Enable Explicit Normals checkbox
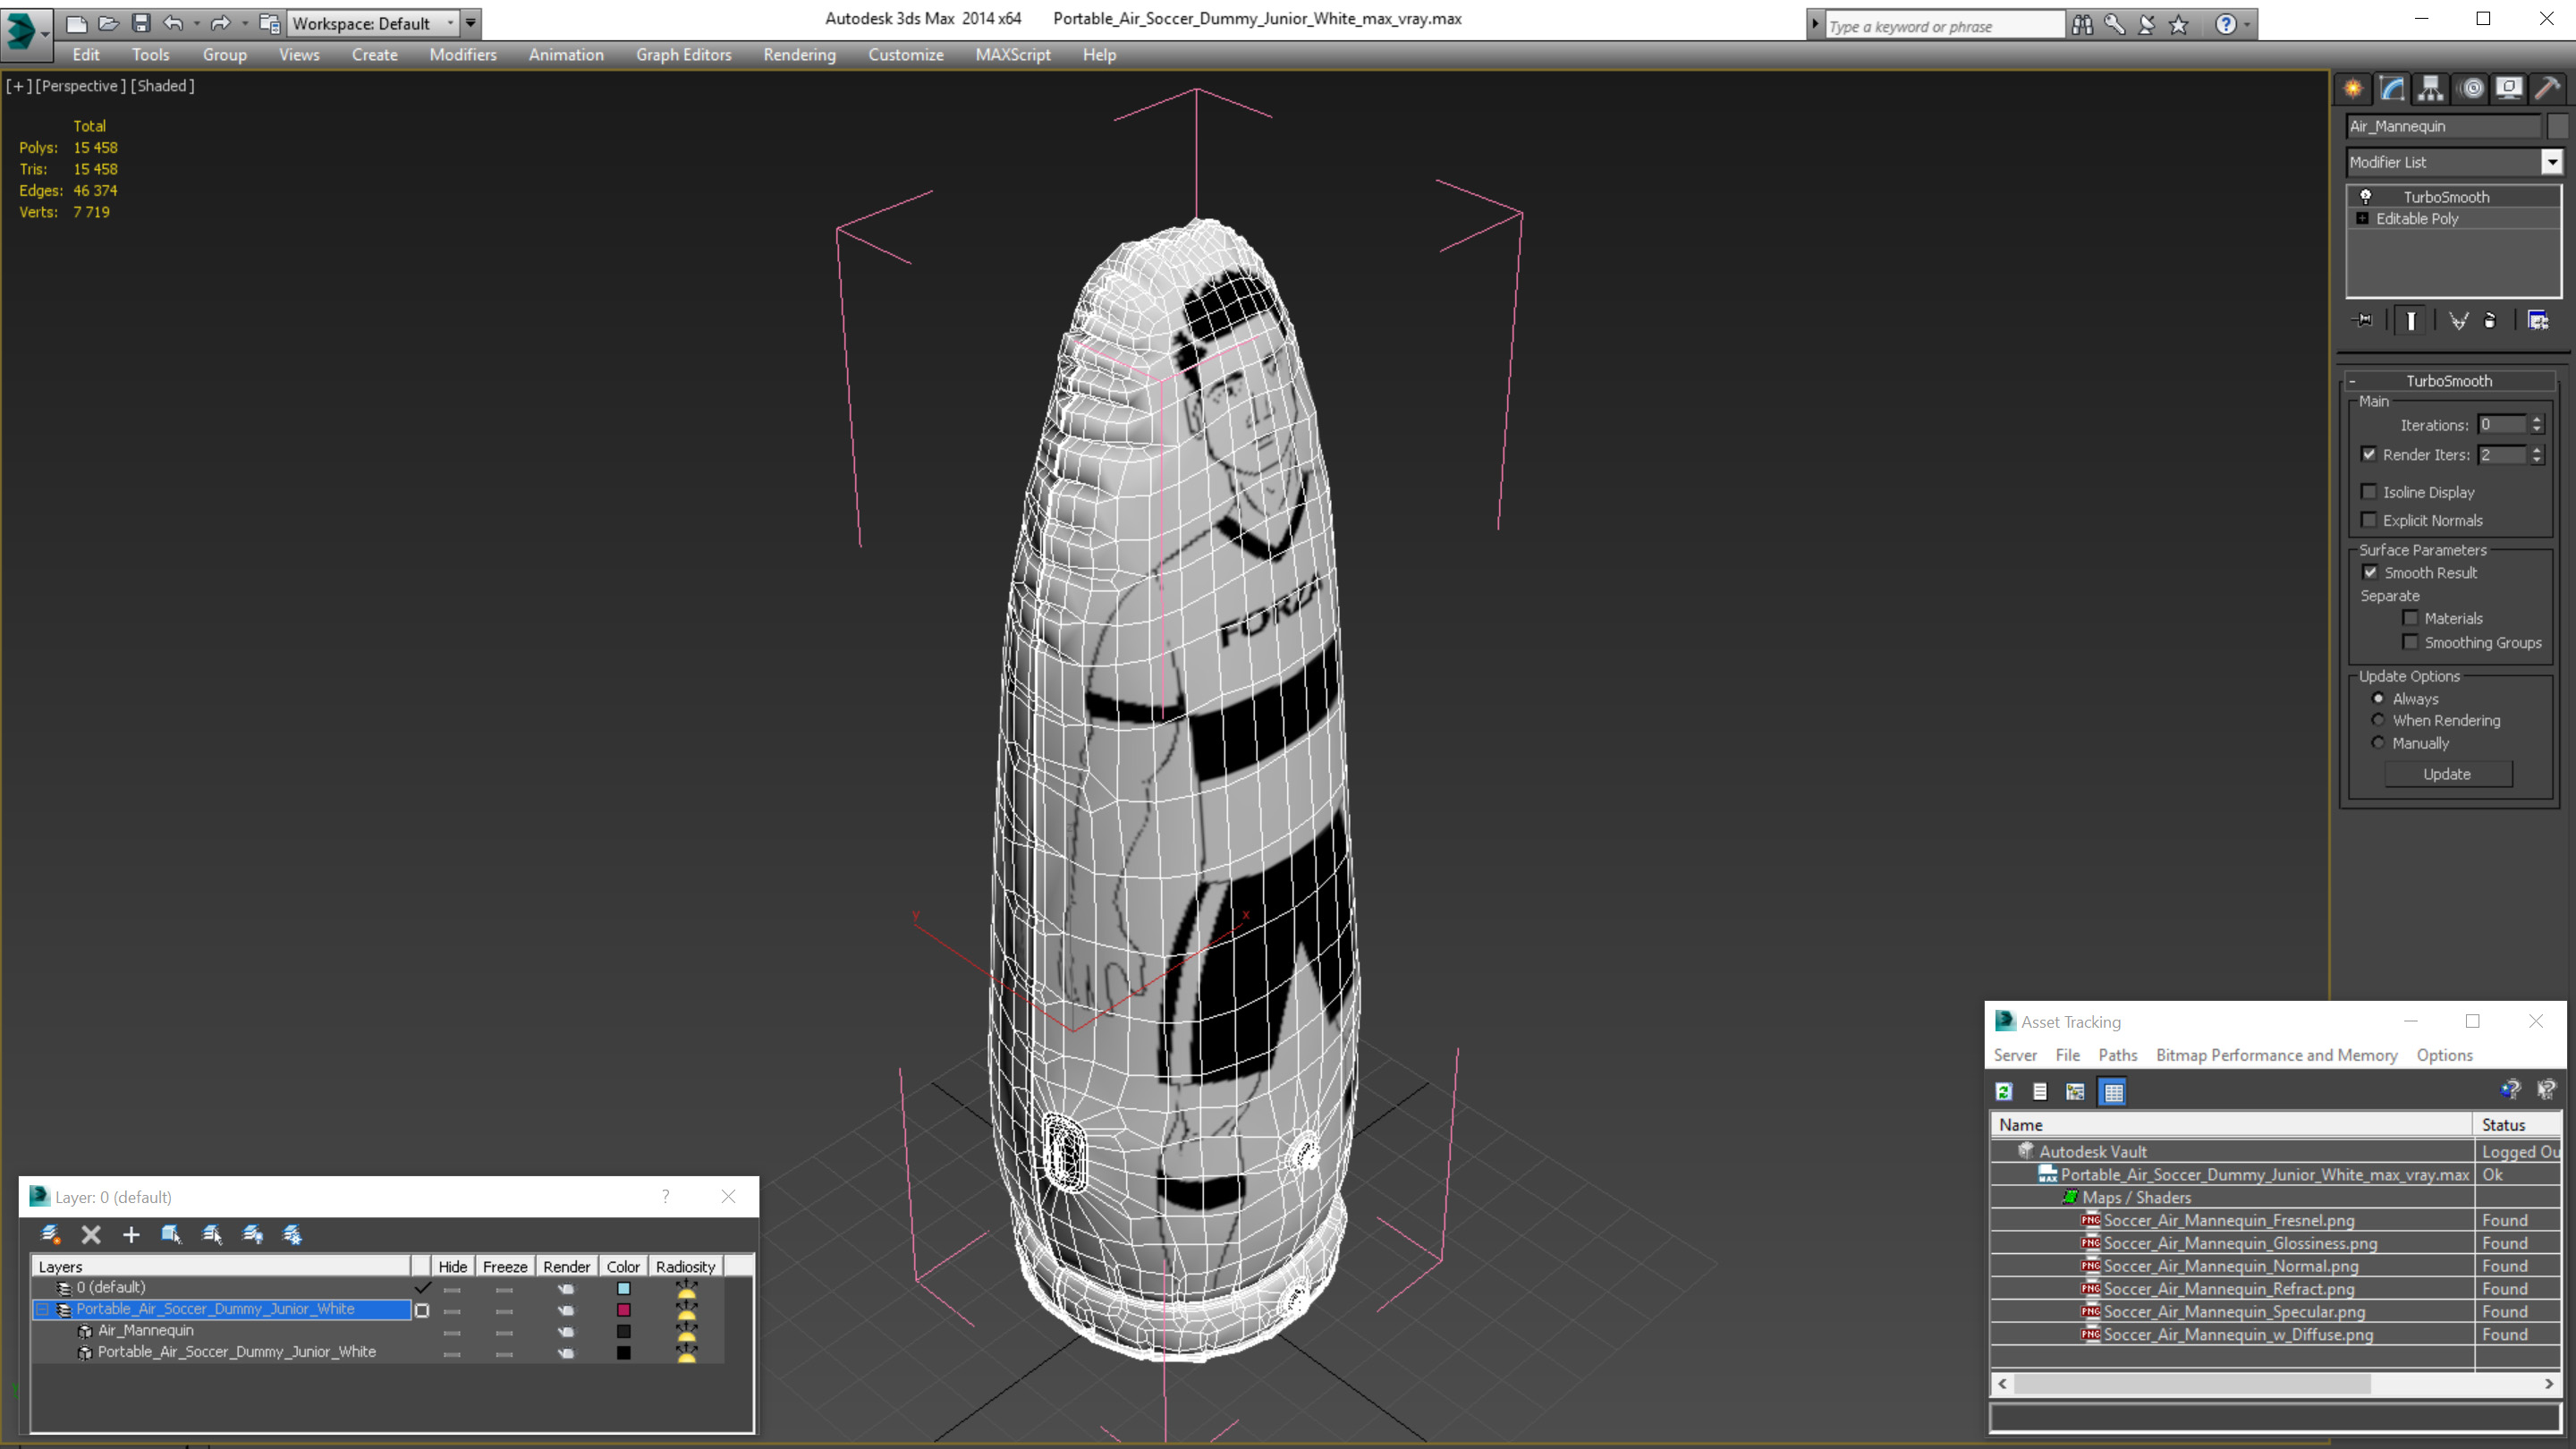The image size is (2576, 1449). (x=2369, y=520)
